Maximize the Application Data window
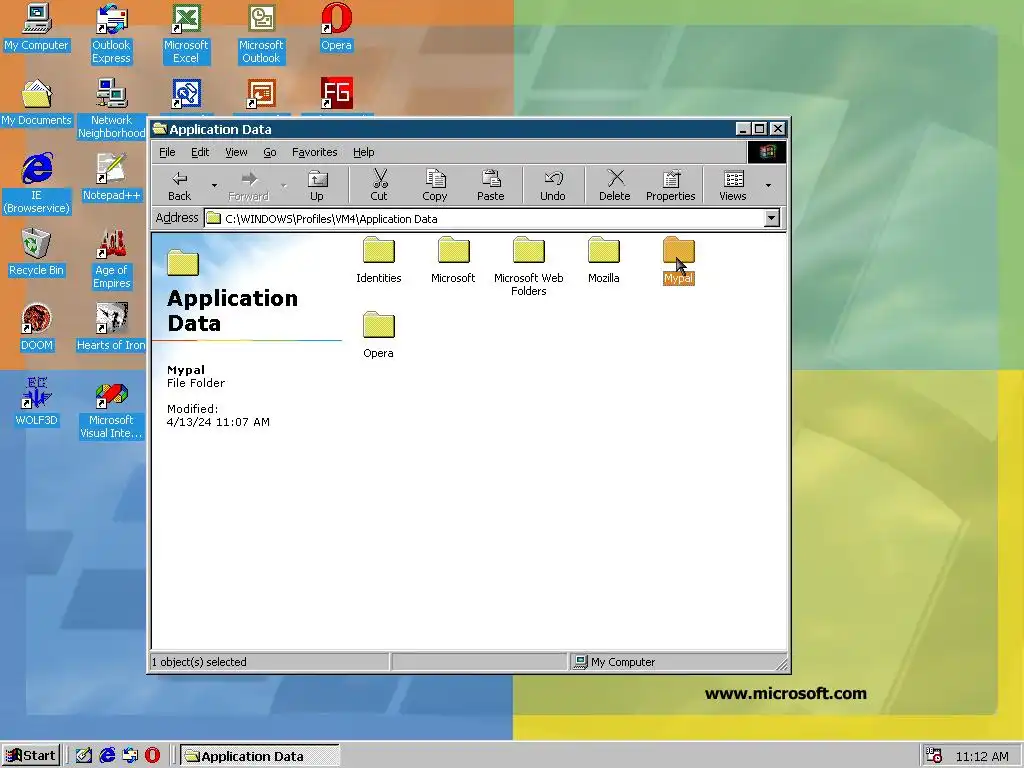The image size is (1024, 768). [x=759, y=129]
